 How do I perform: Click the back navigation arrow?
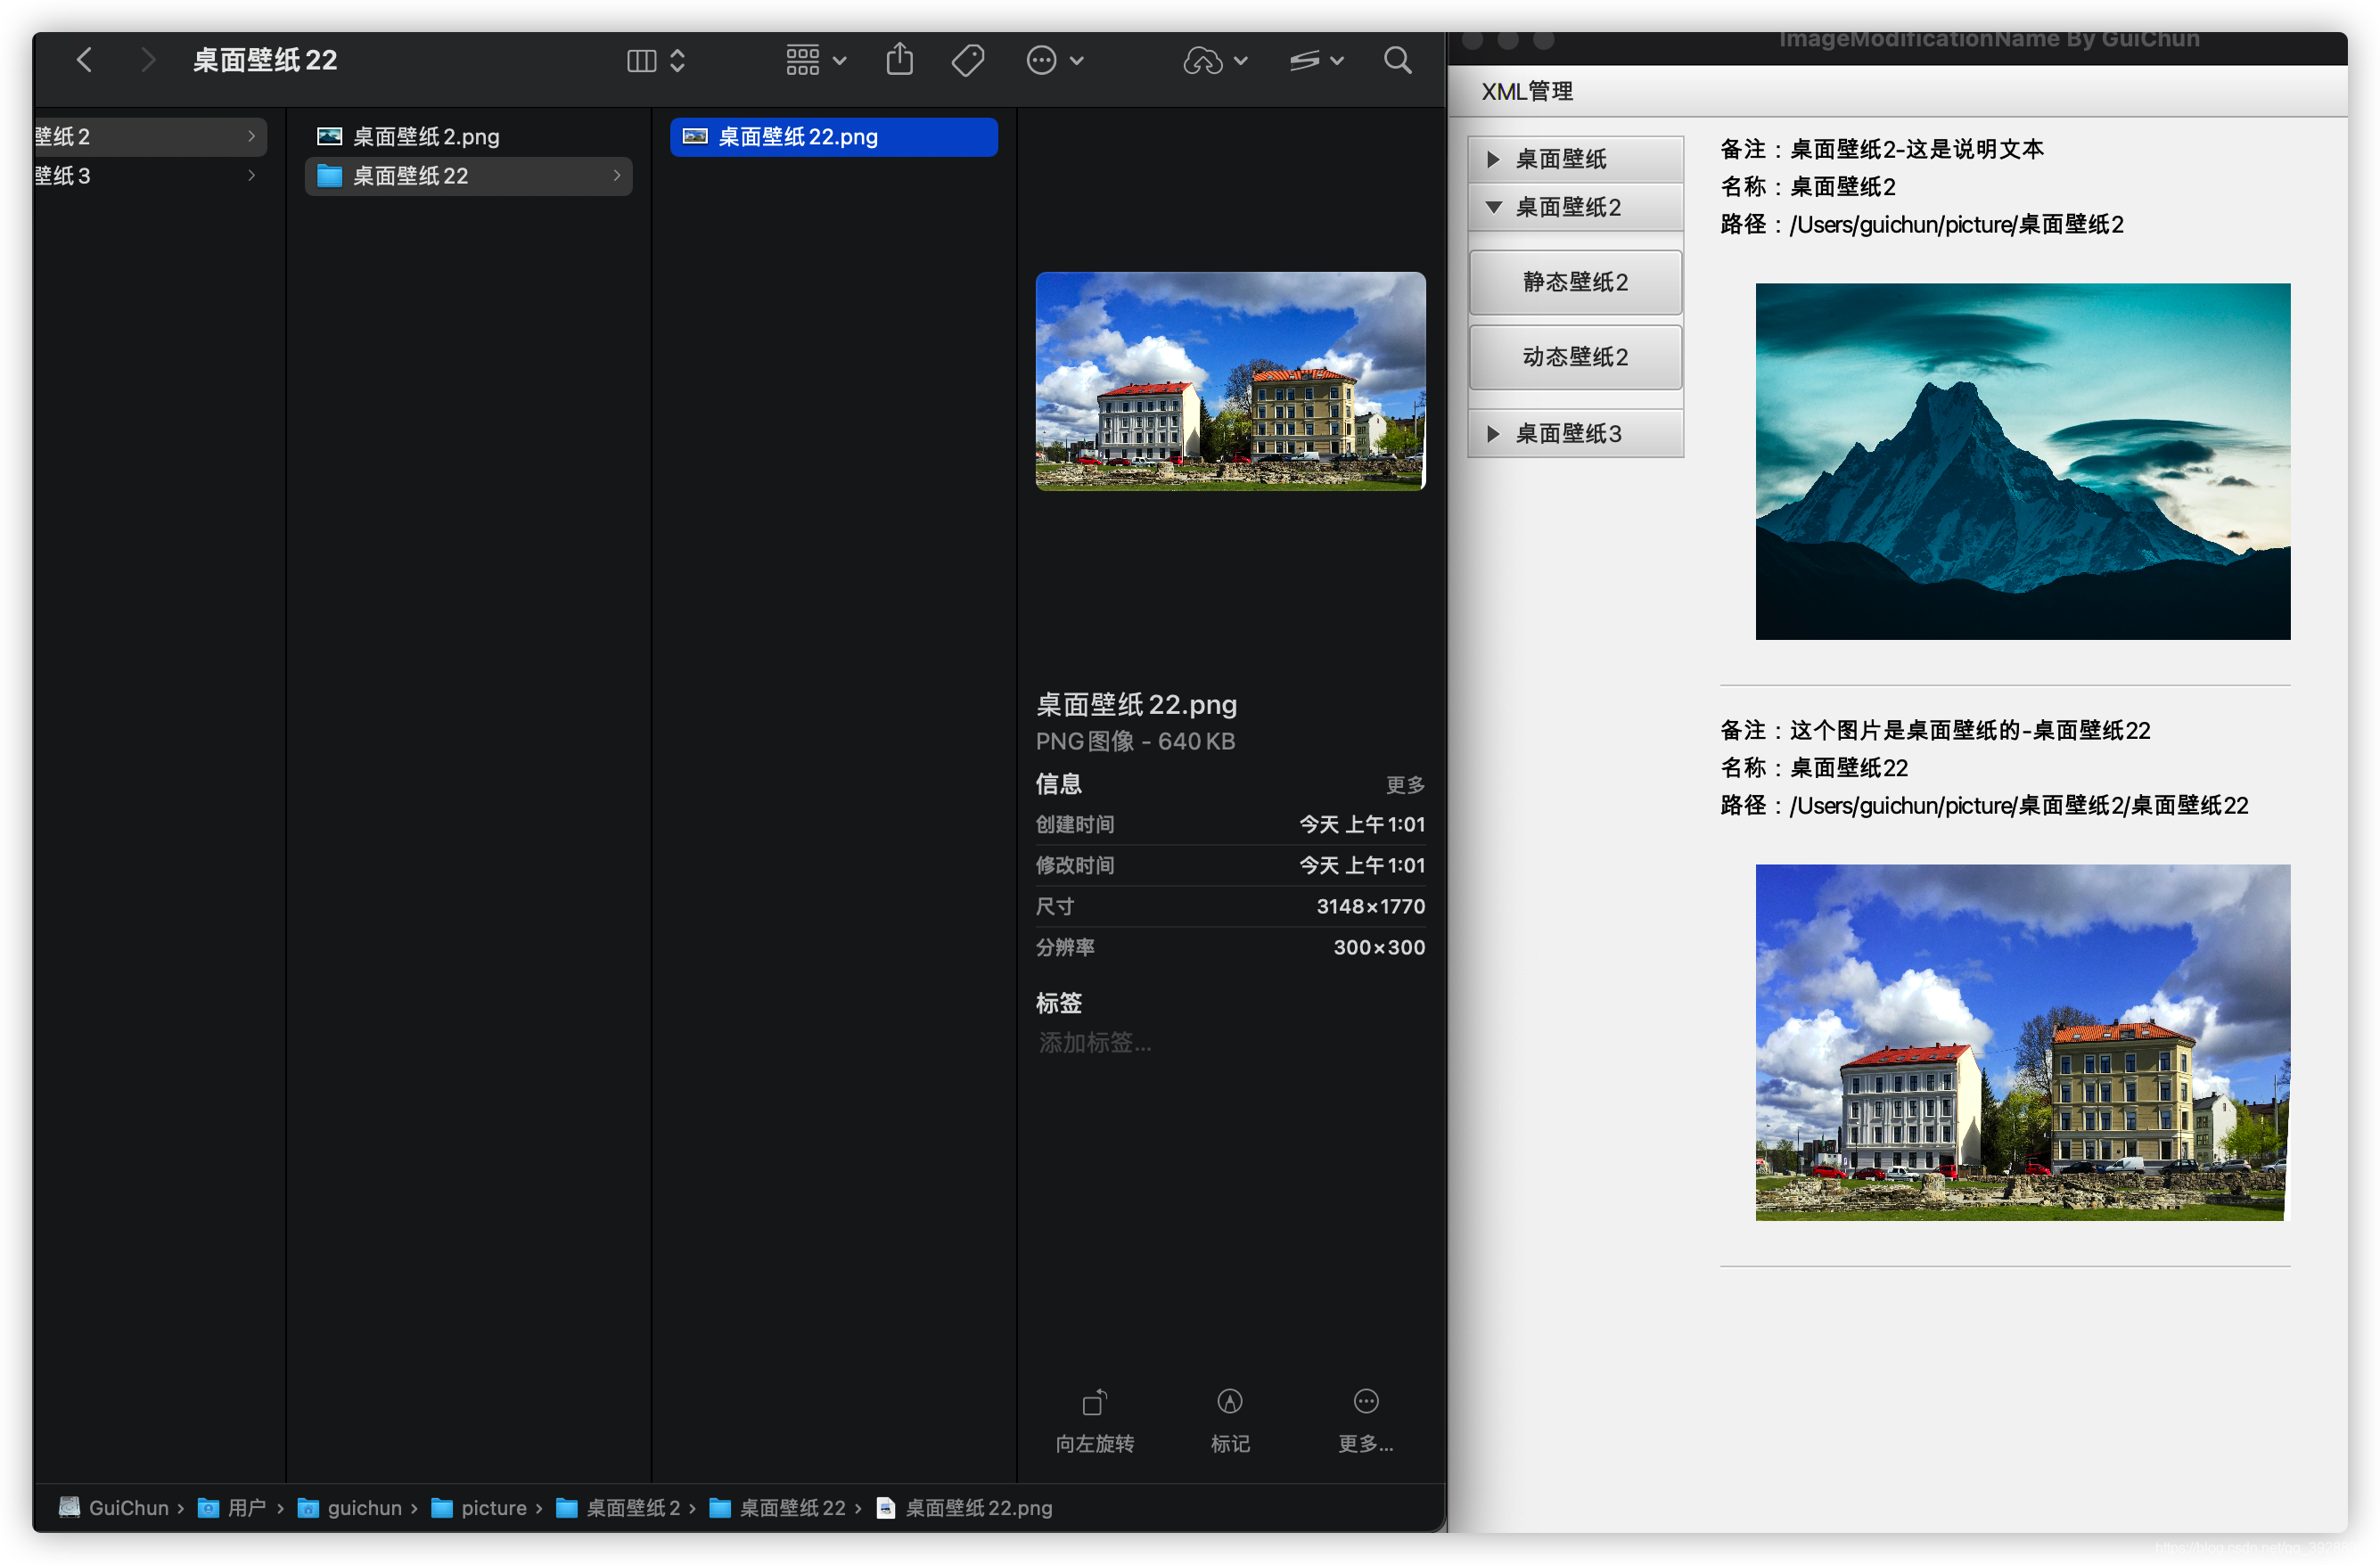86,60
